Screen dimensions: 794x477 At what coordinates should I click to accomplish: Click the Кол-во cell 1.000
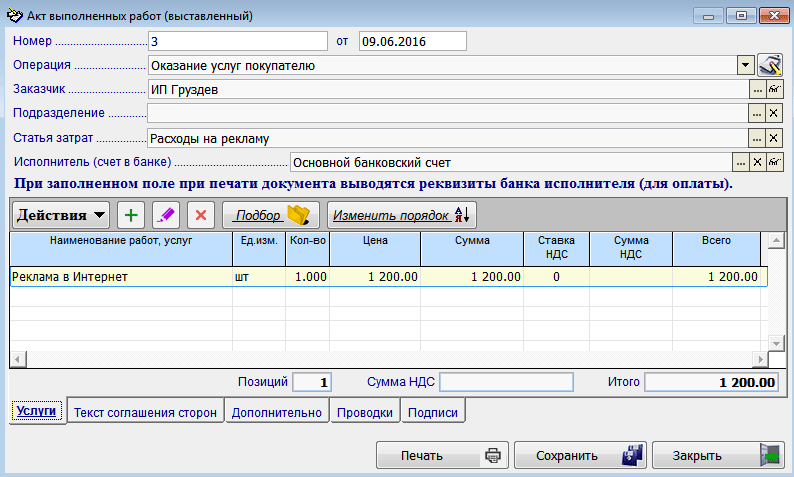coord(307,277)
